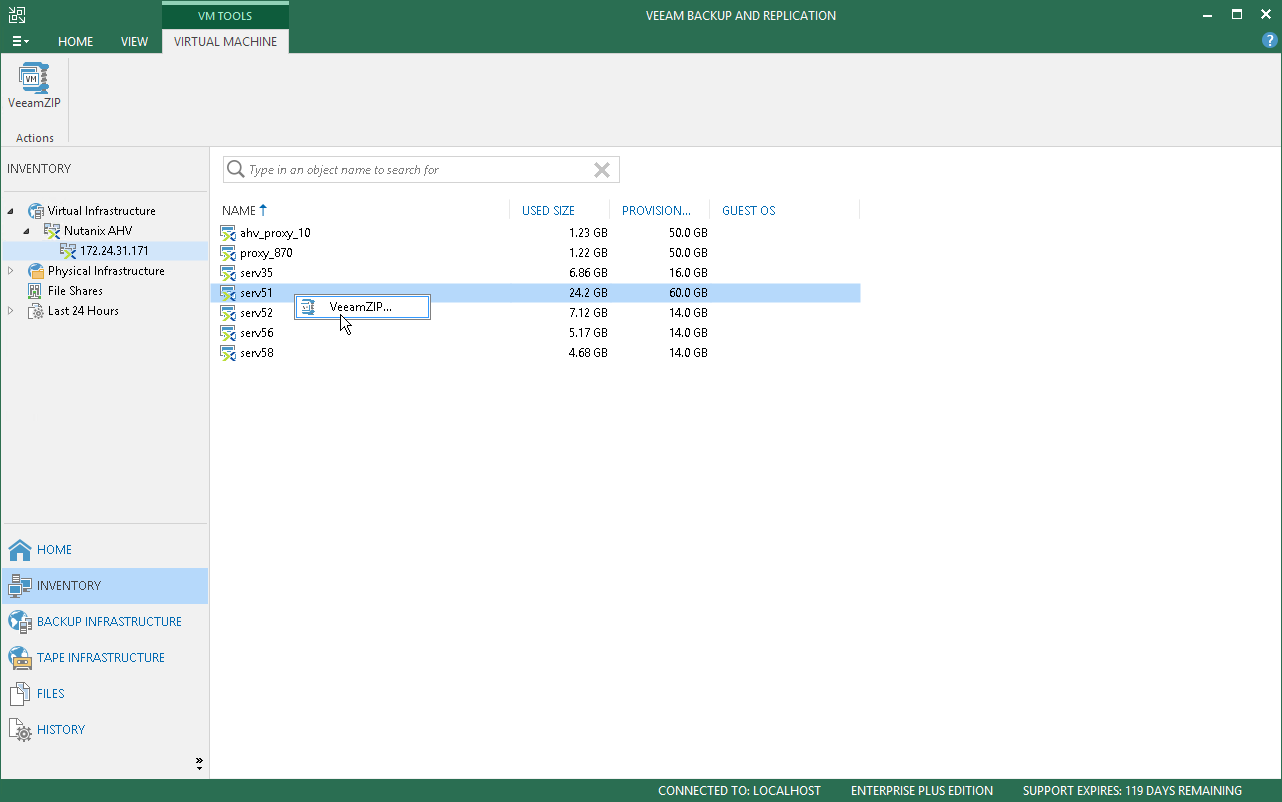
Task: Click the application logo in title bar
Action: [16, 15]
